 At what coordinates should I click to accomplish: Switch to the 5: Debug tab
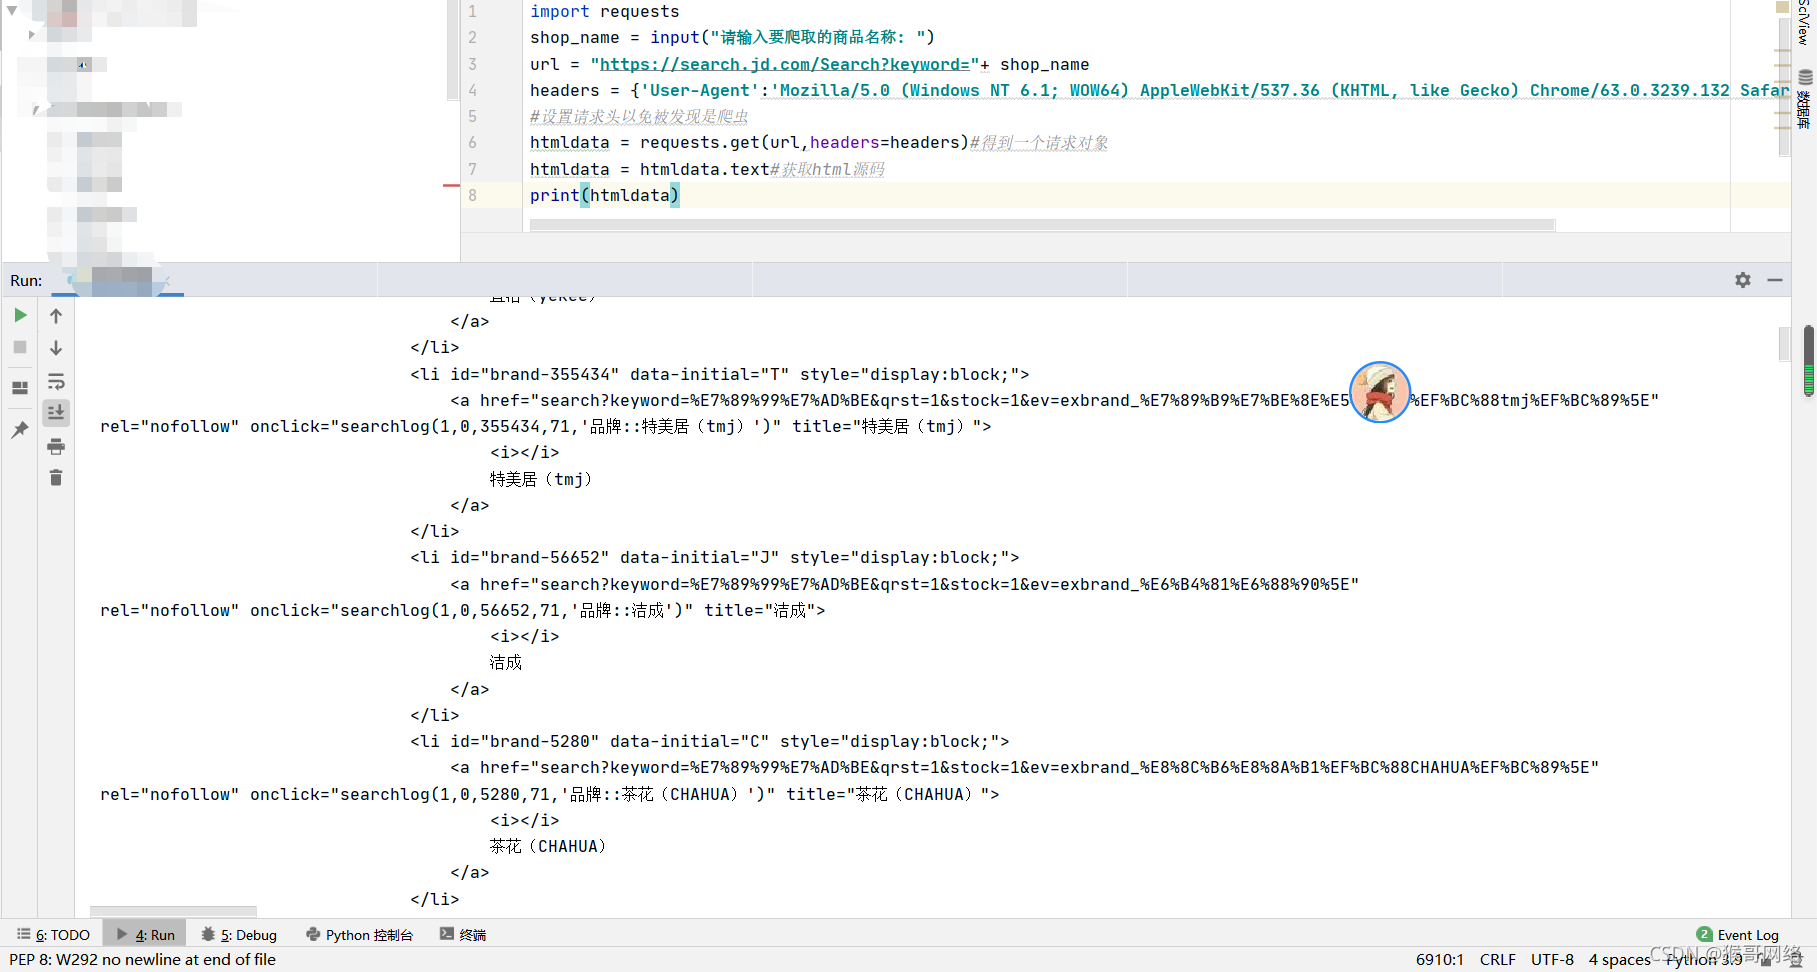pos(238,934)
